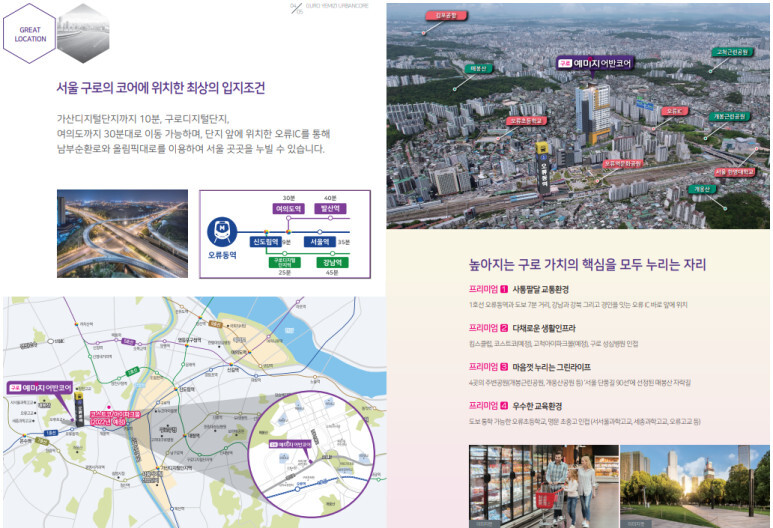Click the pink number 4 badge beside 우수한 교육환경

[x=504, y=406]
